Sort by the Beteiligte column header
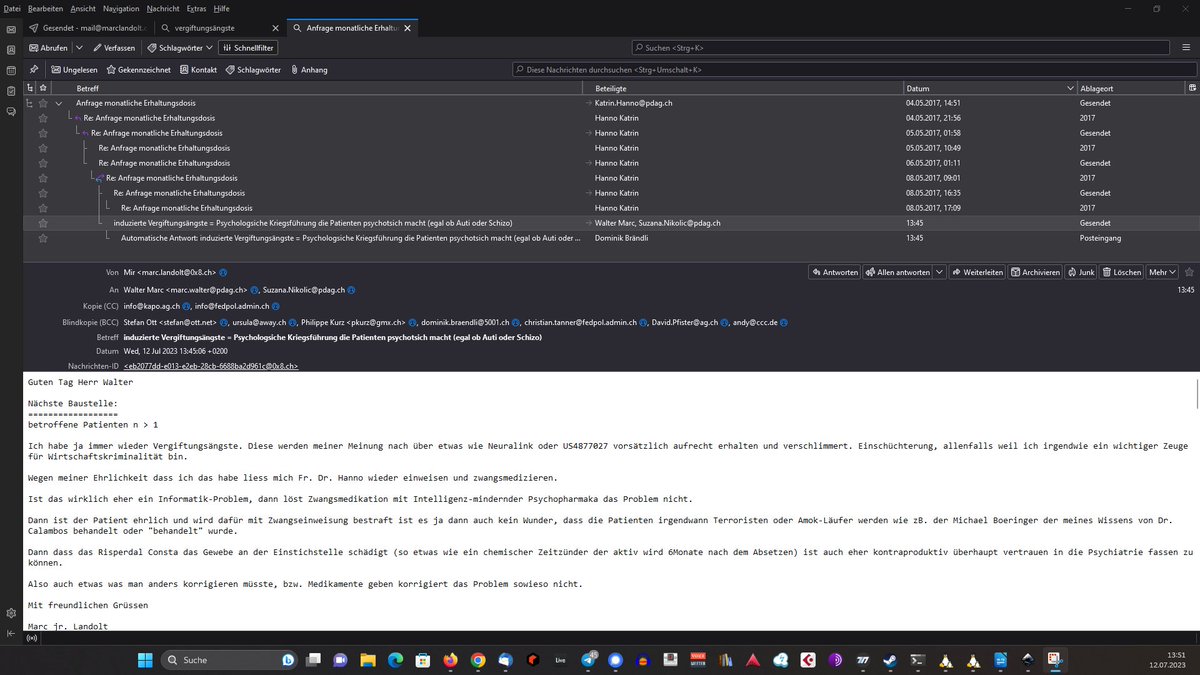Screen dimensions: 1200x675 pos(741,88)
